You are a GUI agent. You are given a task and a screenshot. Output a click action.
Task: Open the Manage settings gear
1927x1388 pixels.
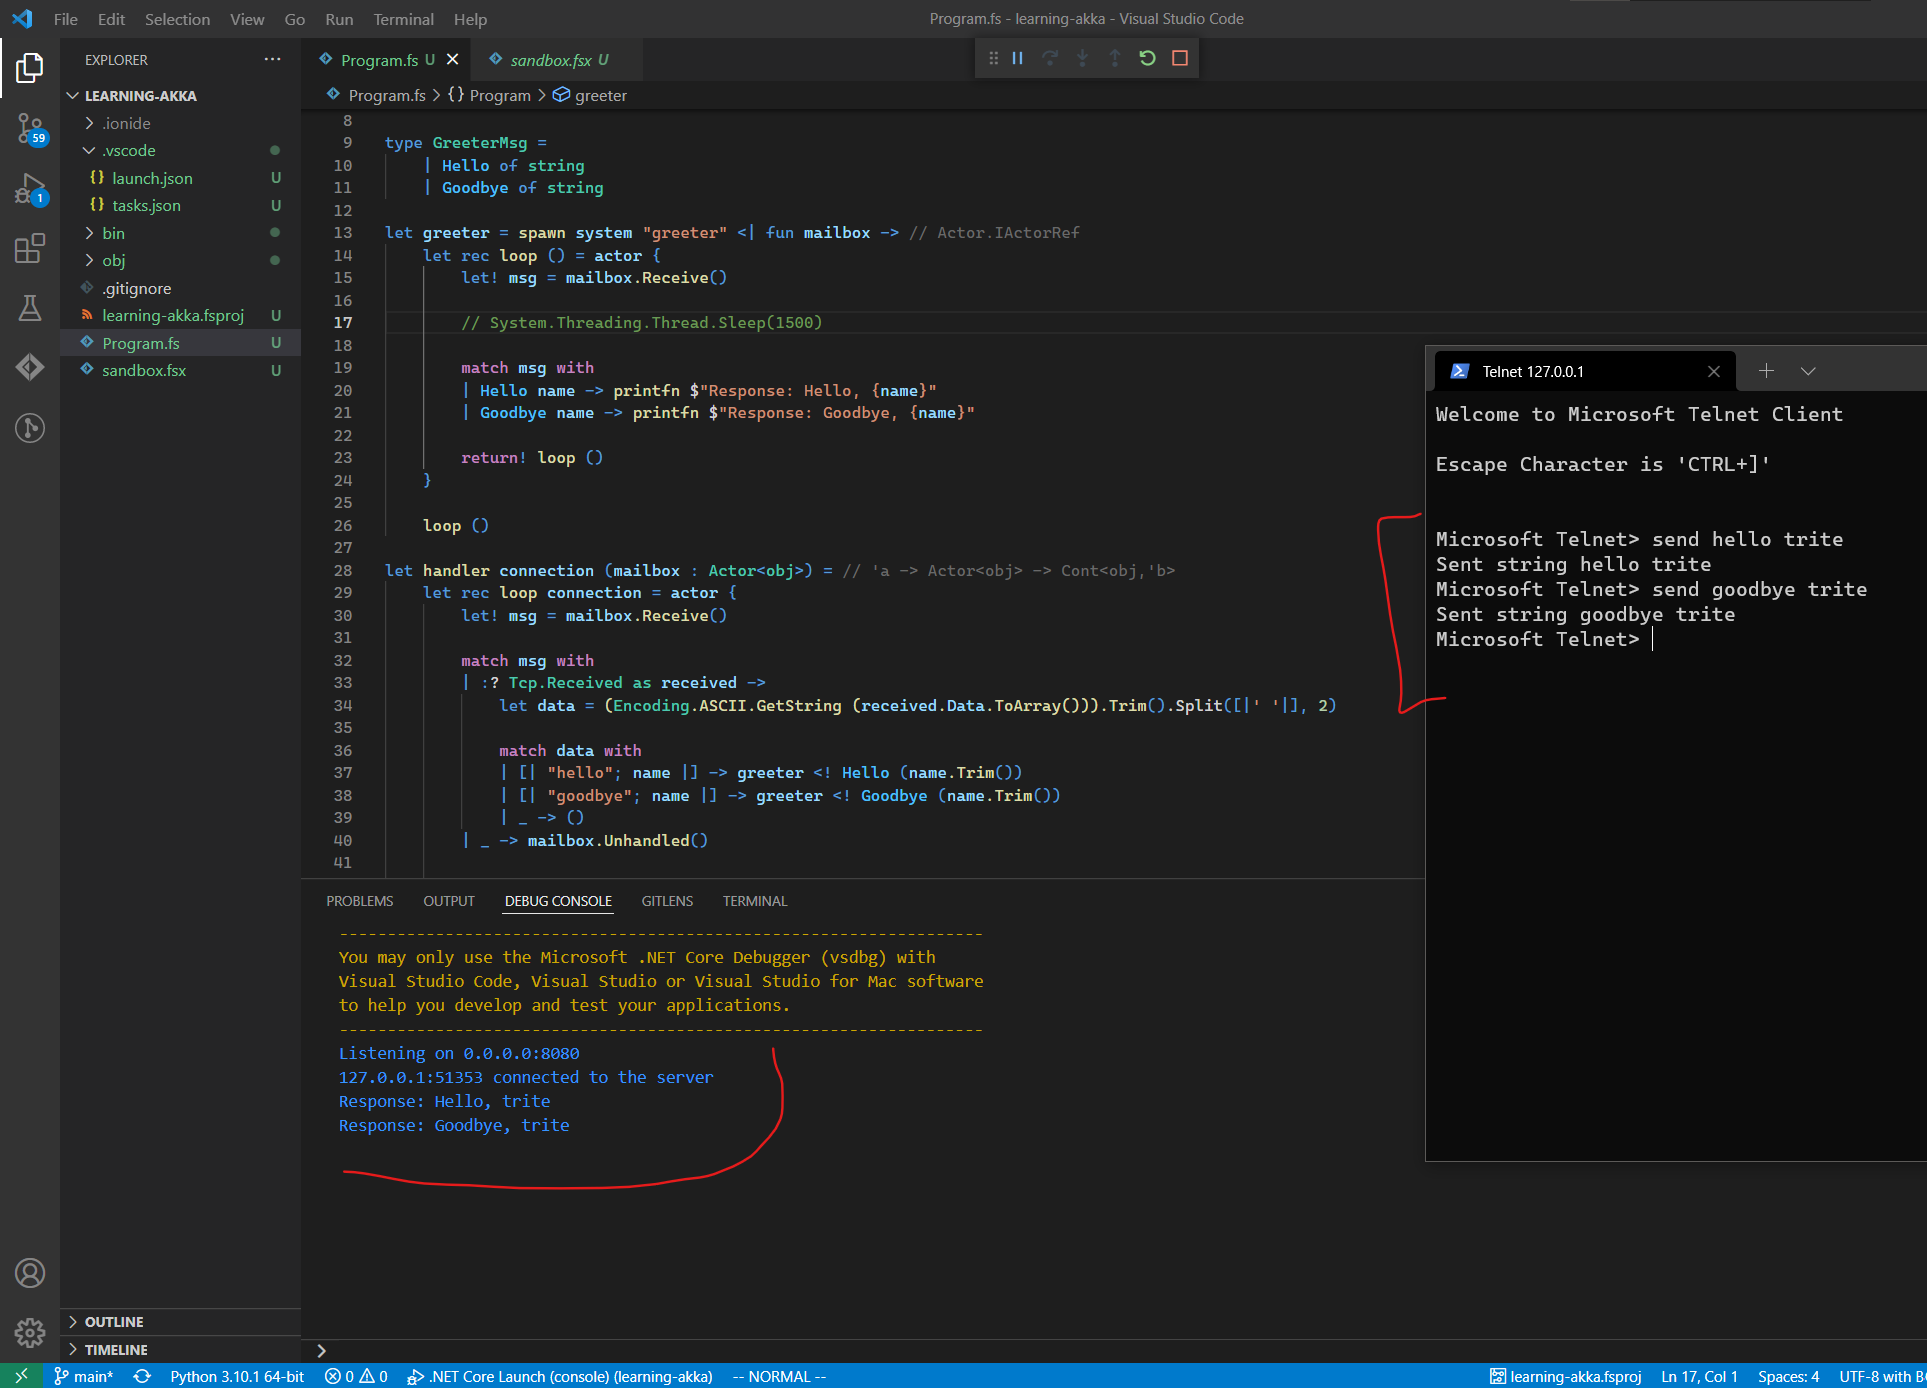point(30,1332)
